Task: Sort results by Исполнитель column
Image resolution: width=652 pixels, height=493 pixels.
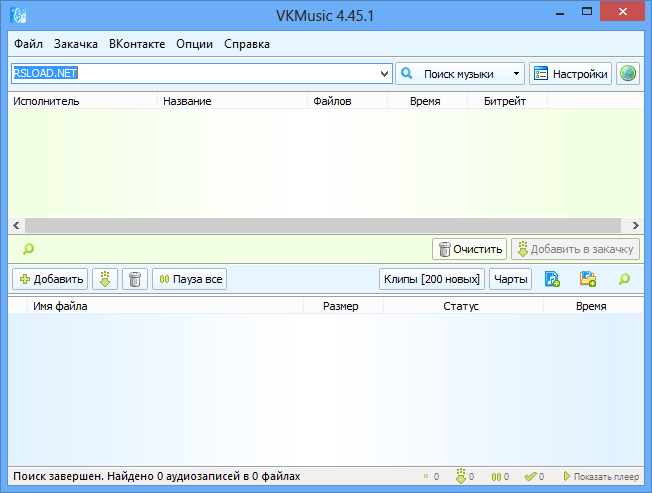Action: pyautogui.click(x=83, y=101)
